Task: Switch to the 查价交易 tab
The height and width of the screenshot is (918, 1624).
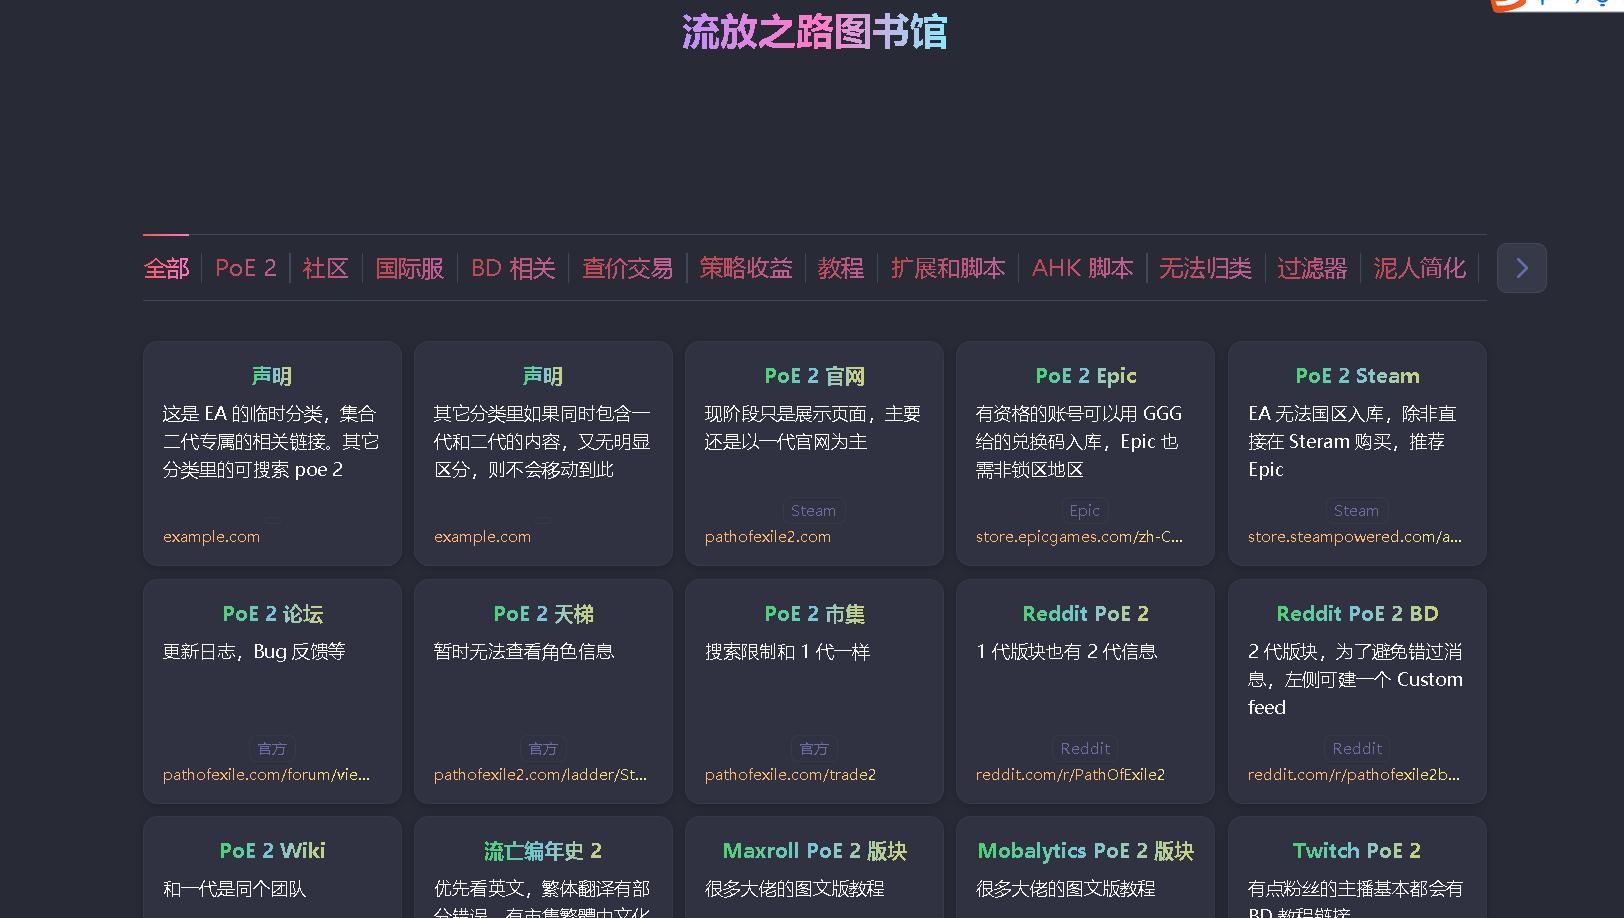Action: [x=628, y=268]
